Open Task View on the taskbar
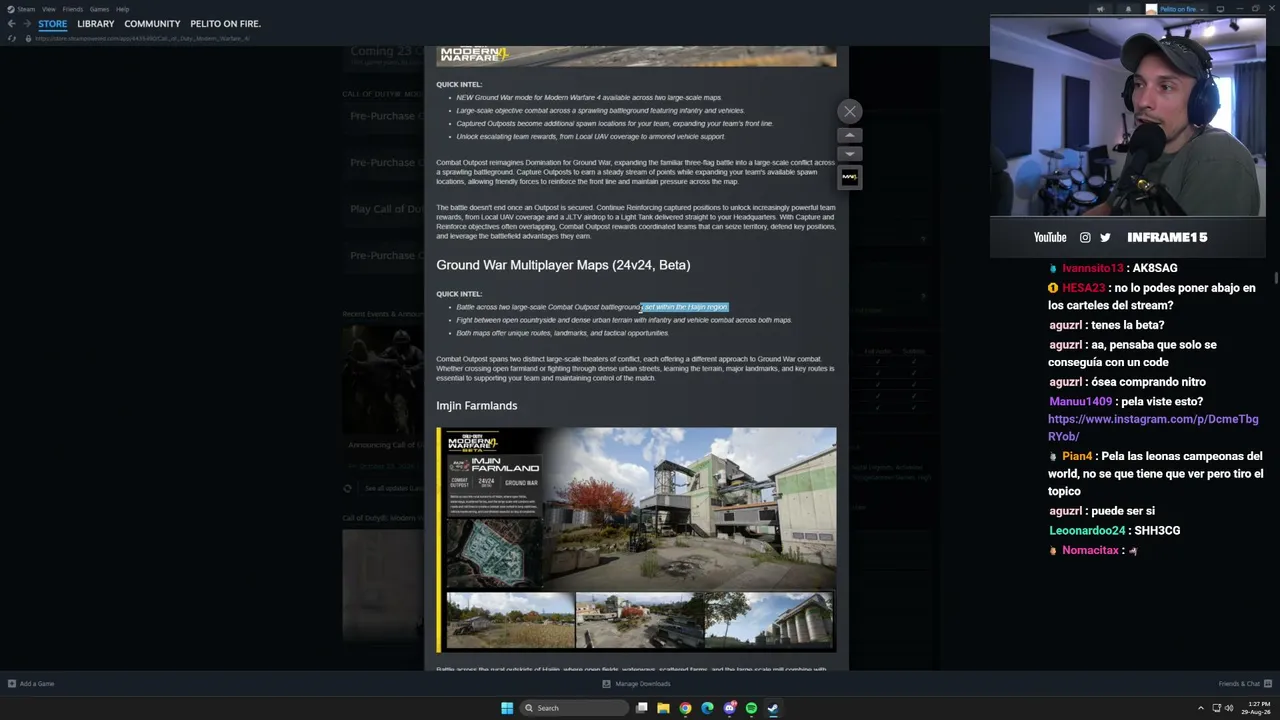This screenshot has height=720, width=1280. [x=641, y=708]
